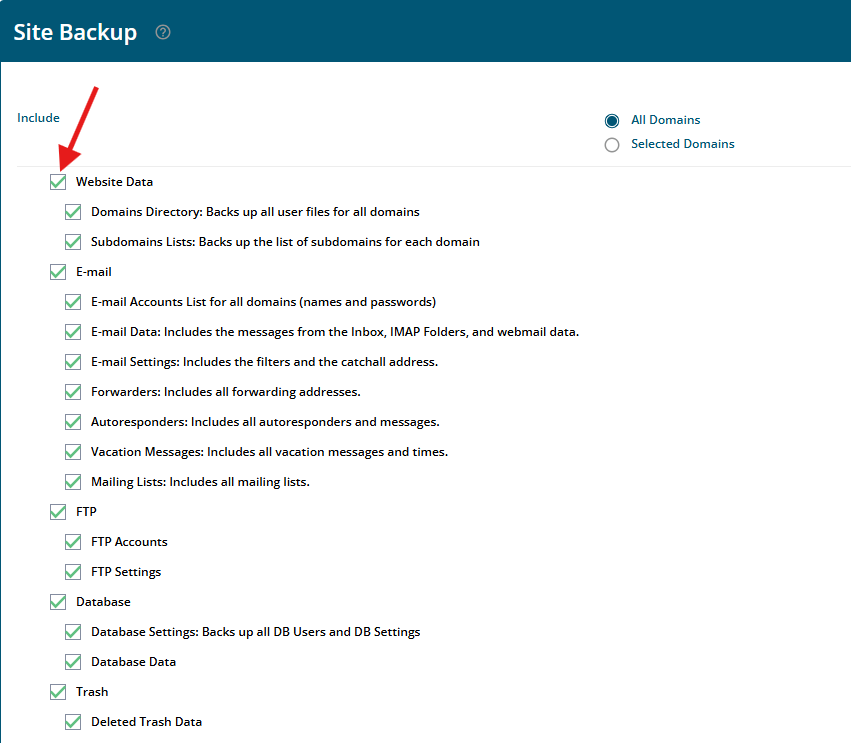851x743 pixels.
Task: Choose the Selected Domains option
Action: 612,145
